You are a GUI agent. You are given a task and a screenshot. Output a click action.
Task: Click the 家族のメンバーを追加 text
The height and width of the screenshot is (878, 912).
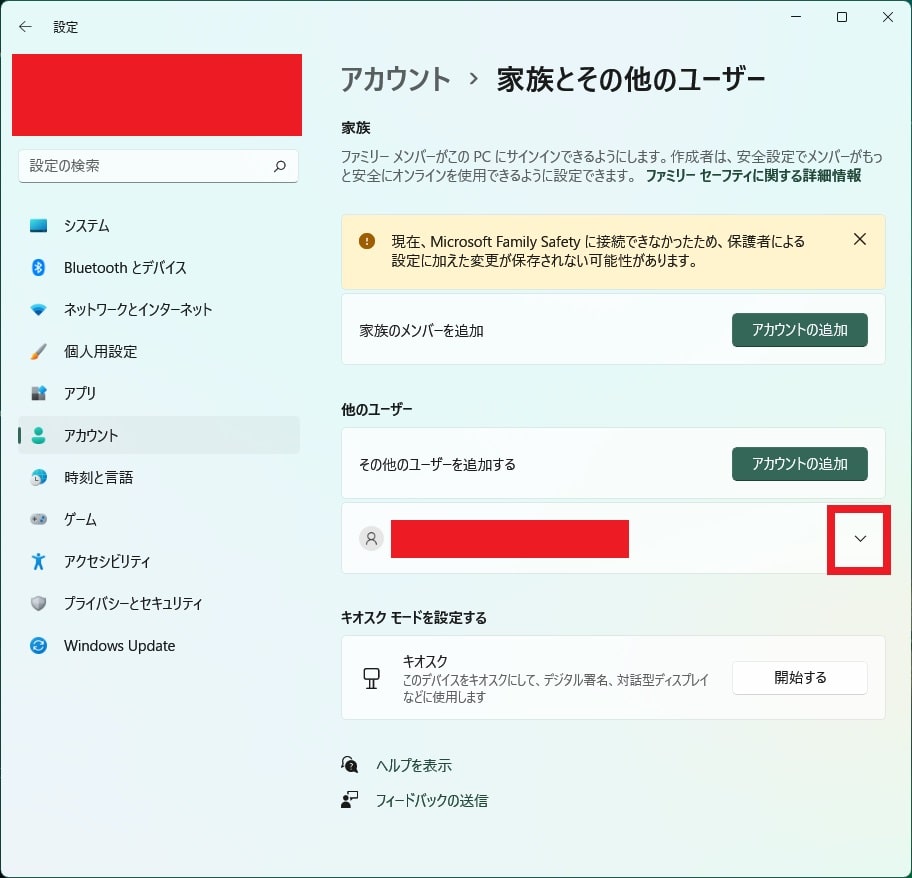pos(421,330)
